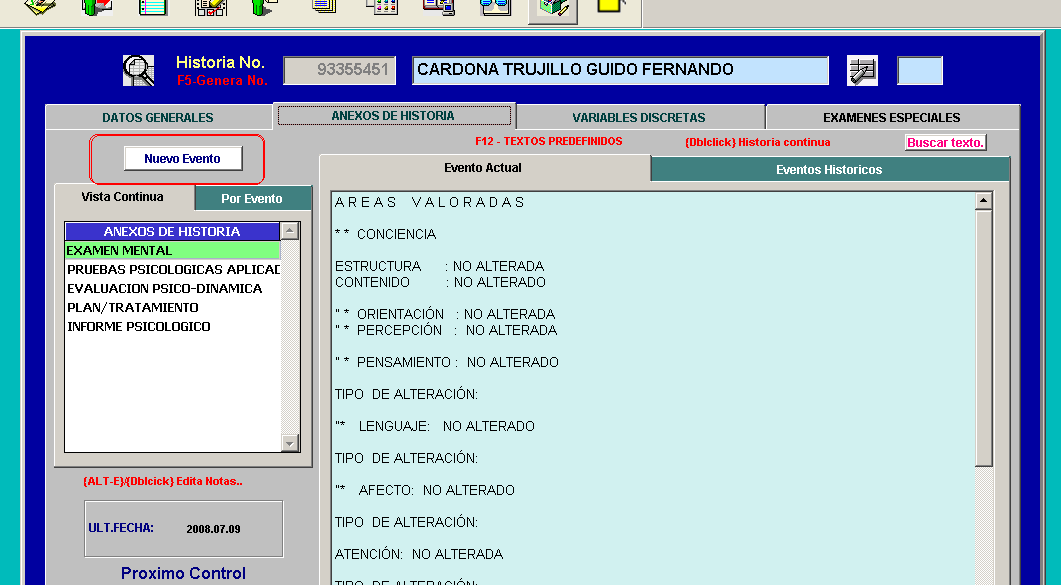The image size is (1061, 585).
Task: Select the Evento Actual tab
Action: [x=483, y=168]
